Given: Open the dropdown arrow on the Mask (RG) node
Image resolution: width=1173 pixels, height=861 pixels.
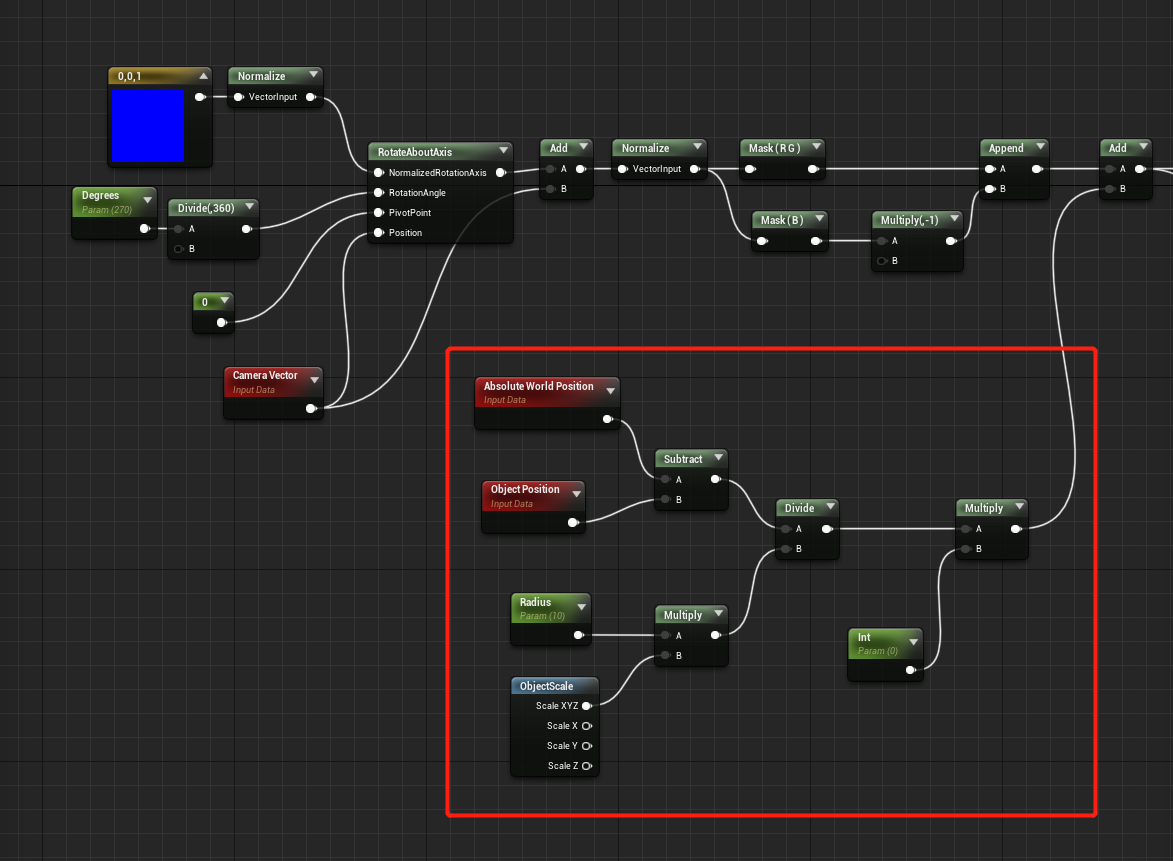Looking at the screenshot, I should 816,147.
